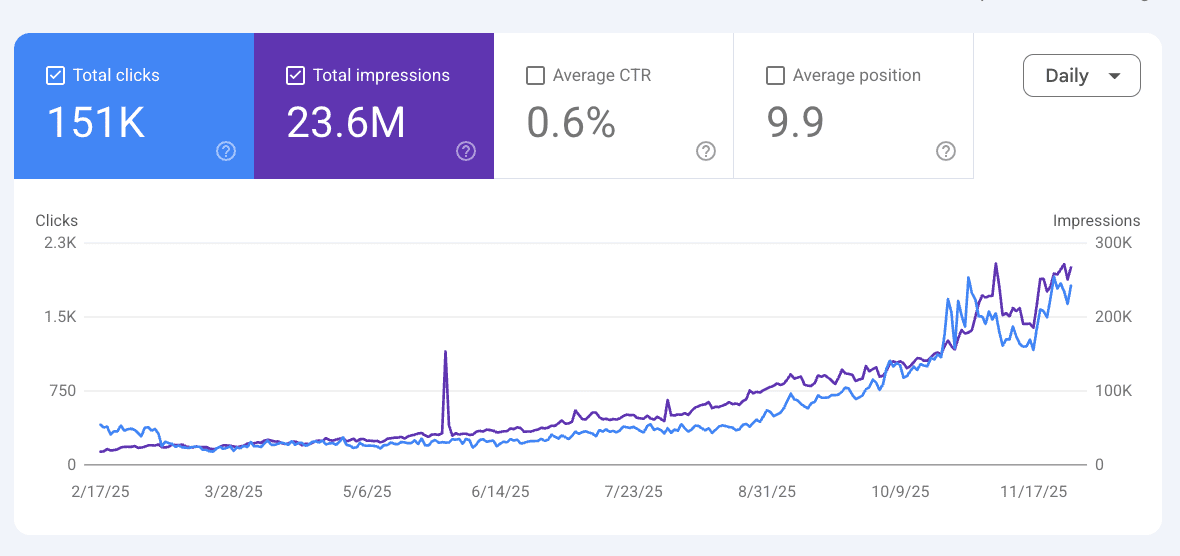Uncheck the Total impressions checkbox
Screen dimensions: 1180x556
coord(295,75)
